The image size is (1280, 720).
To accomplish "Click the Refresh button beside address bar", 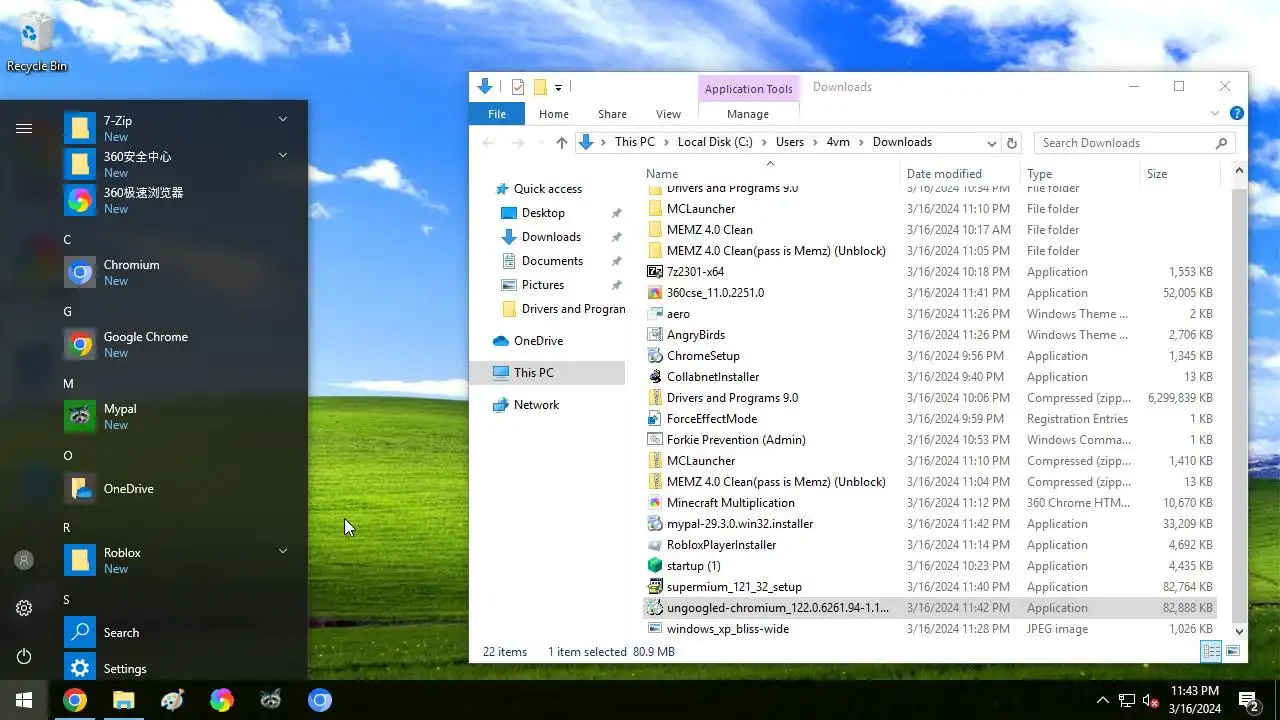I will pos(1012,143).
